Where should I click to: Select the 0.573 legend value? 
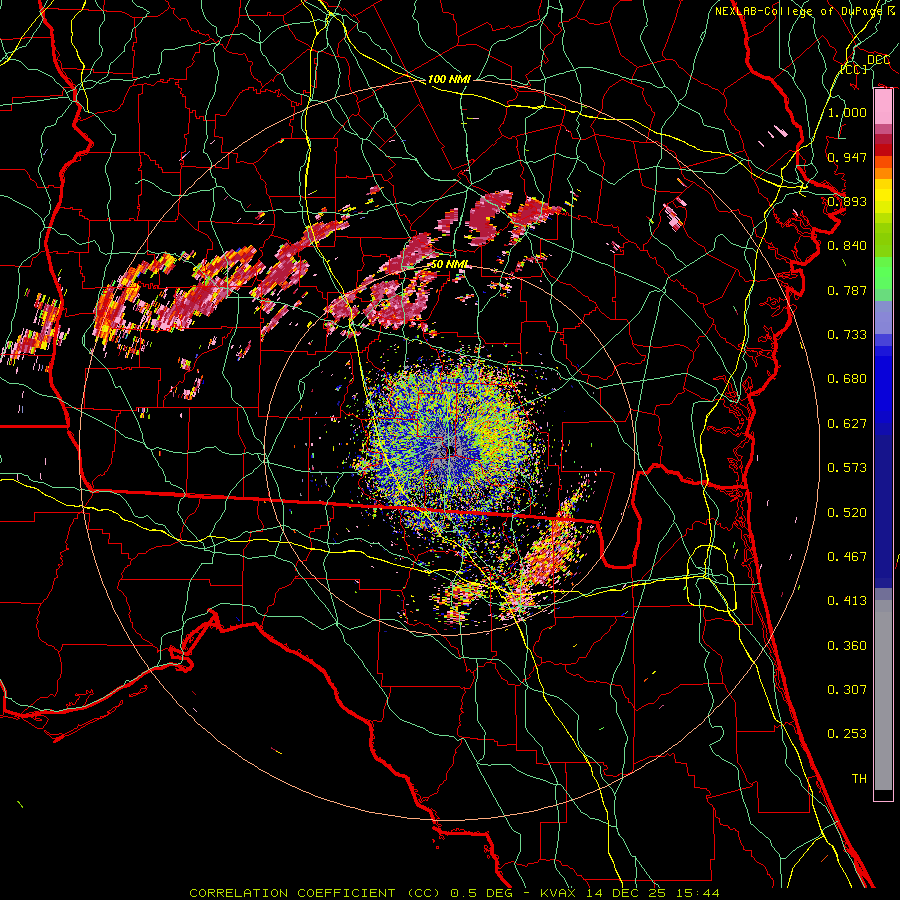pyautogui.click(x=847, y=468)
